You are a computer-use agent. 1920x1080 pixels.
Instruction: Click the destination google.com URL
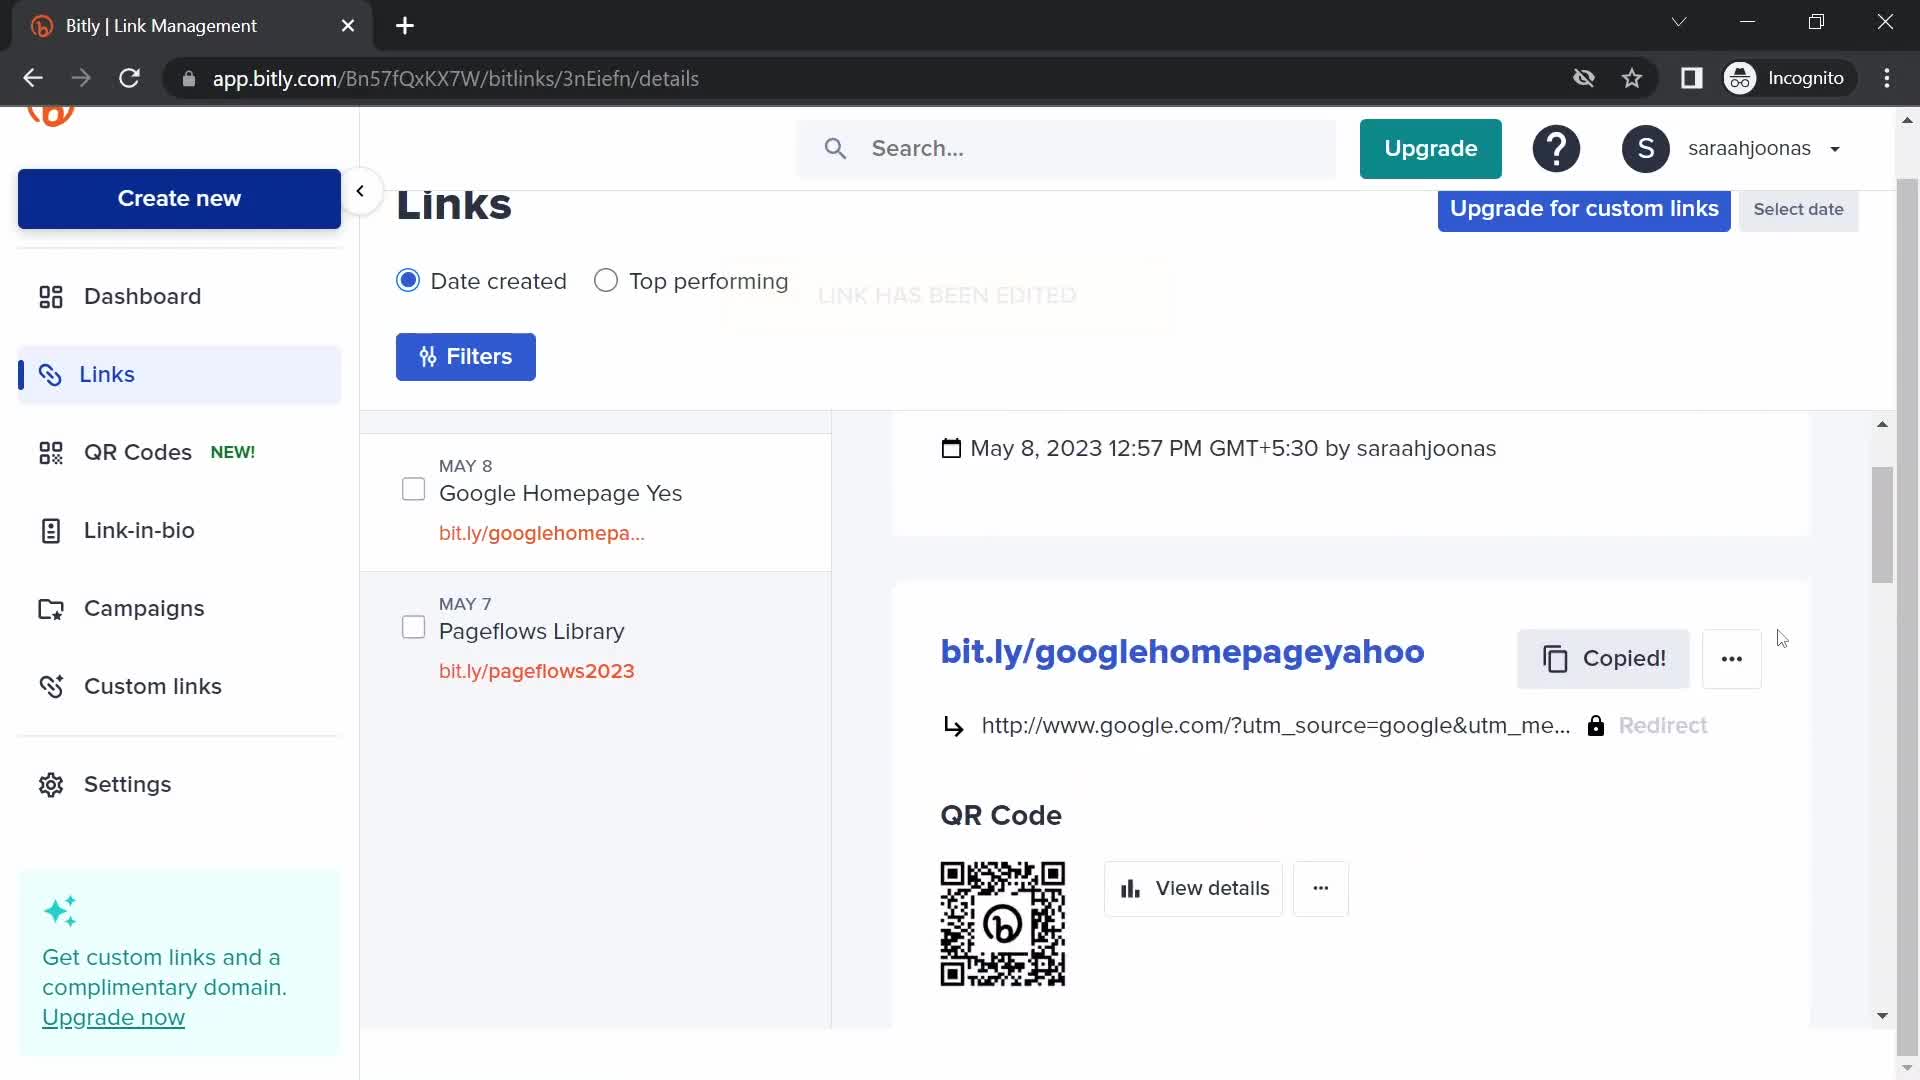pyautogui.click(x=1275, y=726)
